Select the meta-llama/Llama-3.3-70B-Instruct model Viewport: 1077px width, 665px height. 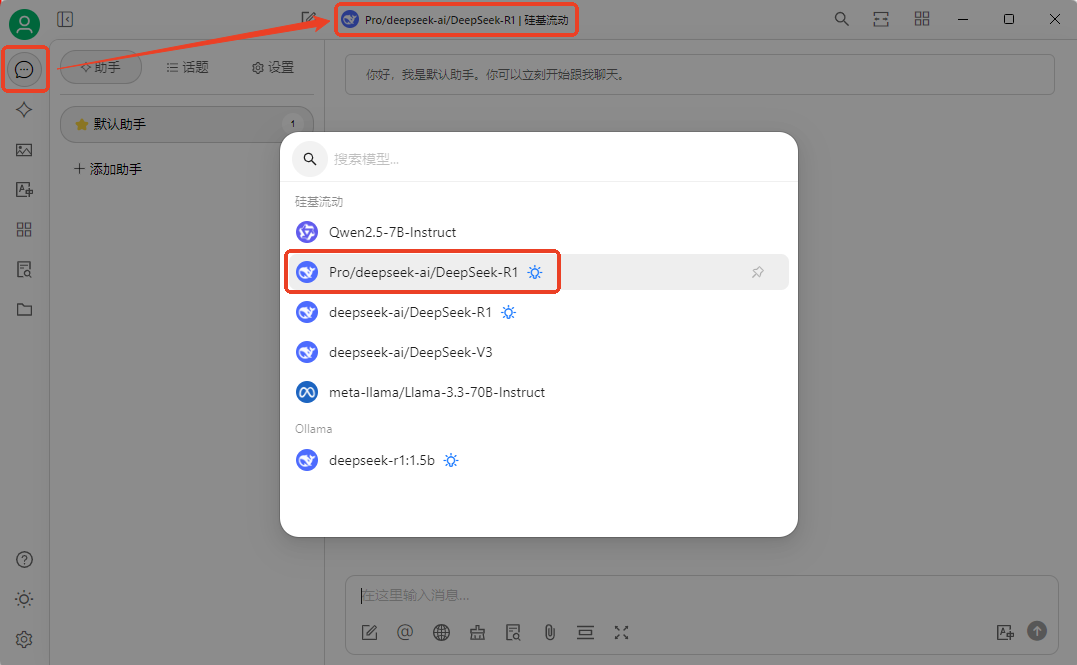536,392
